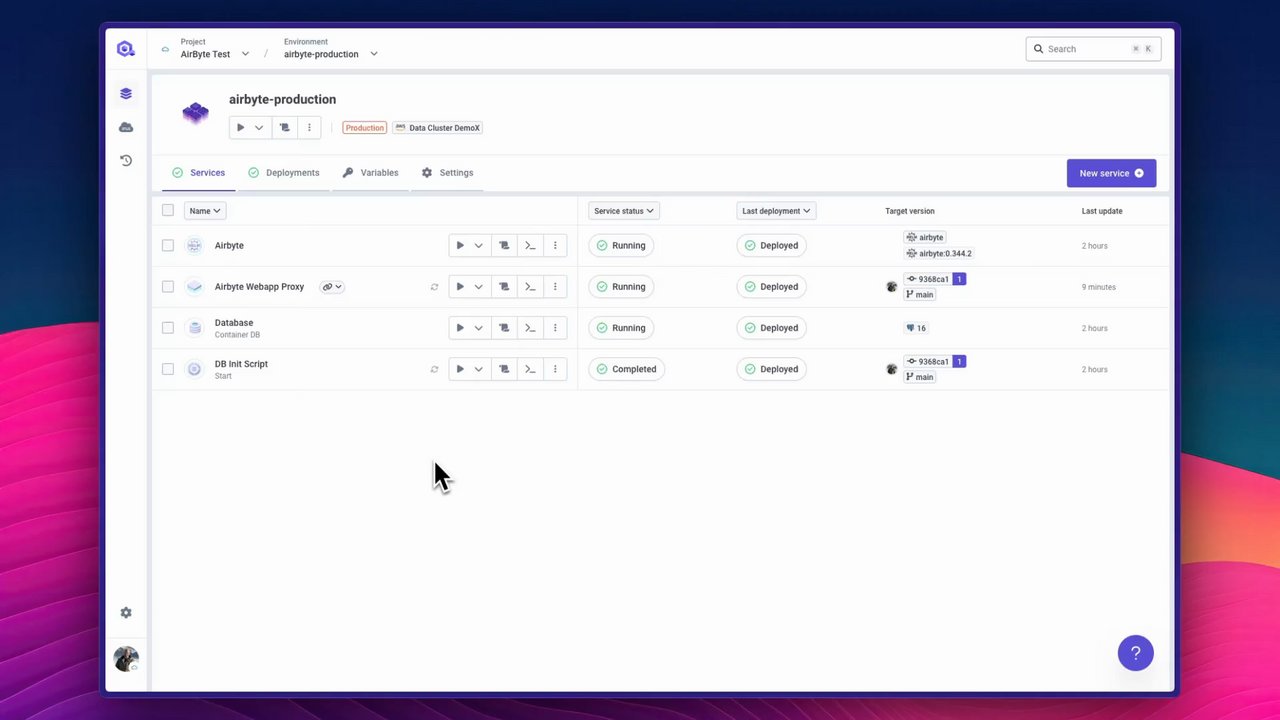Switch to the Settings tab
Viewport: 1280px width, 720px height.
(x=448, y=173)
